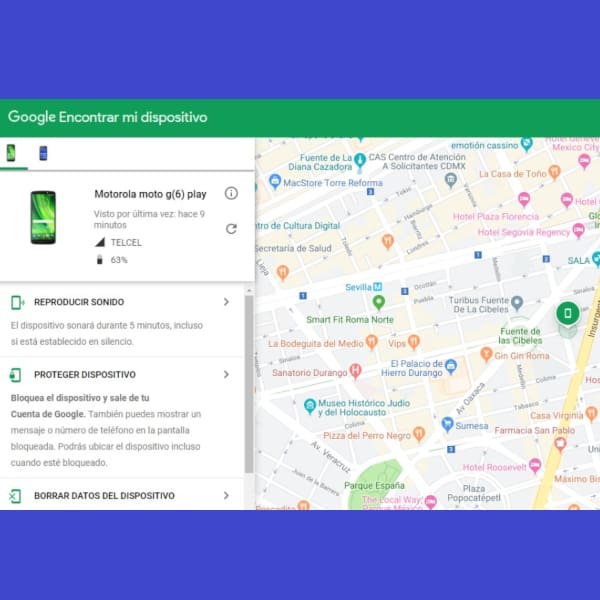Click the Pizza del Perro Negro pin

419,434
